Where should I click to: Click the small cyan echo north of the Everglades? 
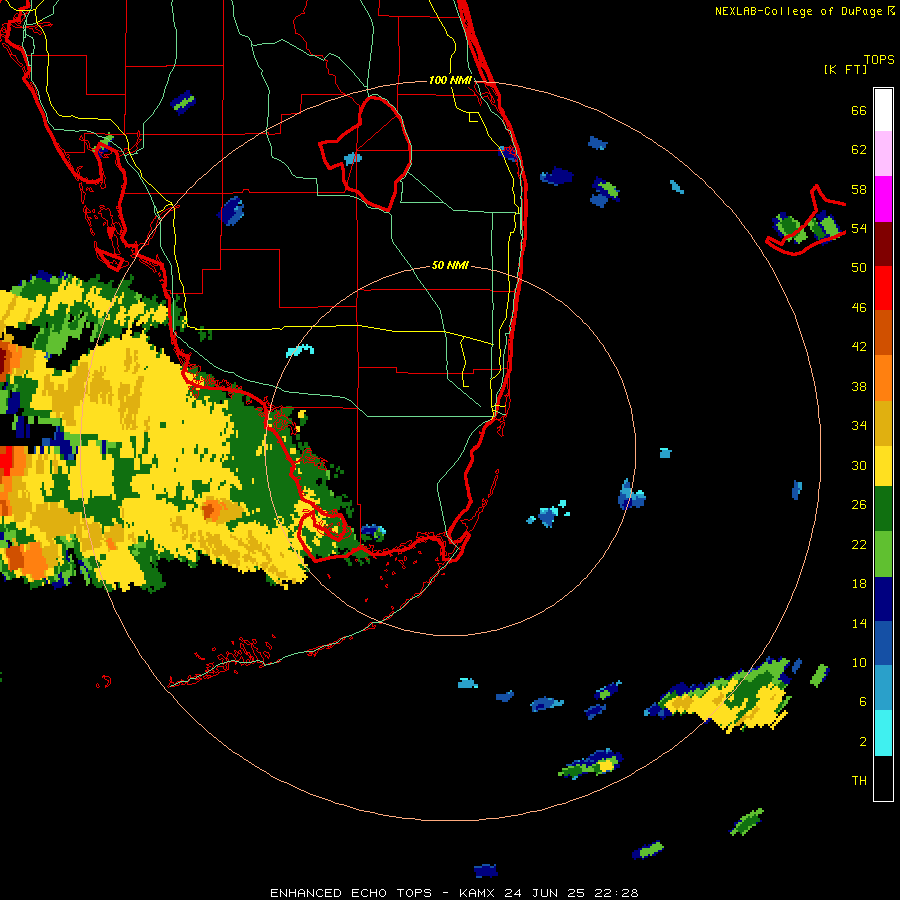click(300, 350)
